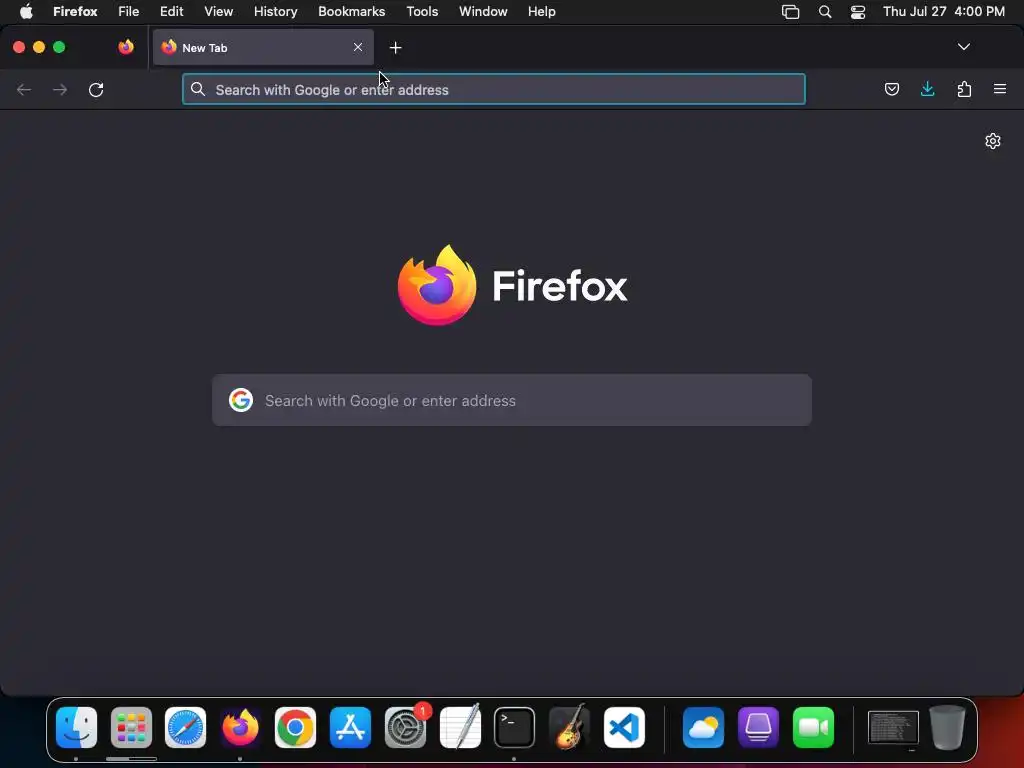Launch GarageBand from the Dock
Image resolution: width=1024 pixels, height=768 pixels.
[x=569, y=728]
